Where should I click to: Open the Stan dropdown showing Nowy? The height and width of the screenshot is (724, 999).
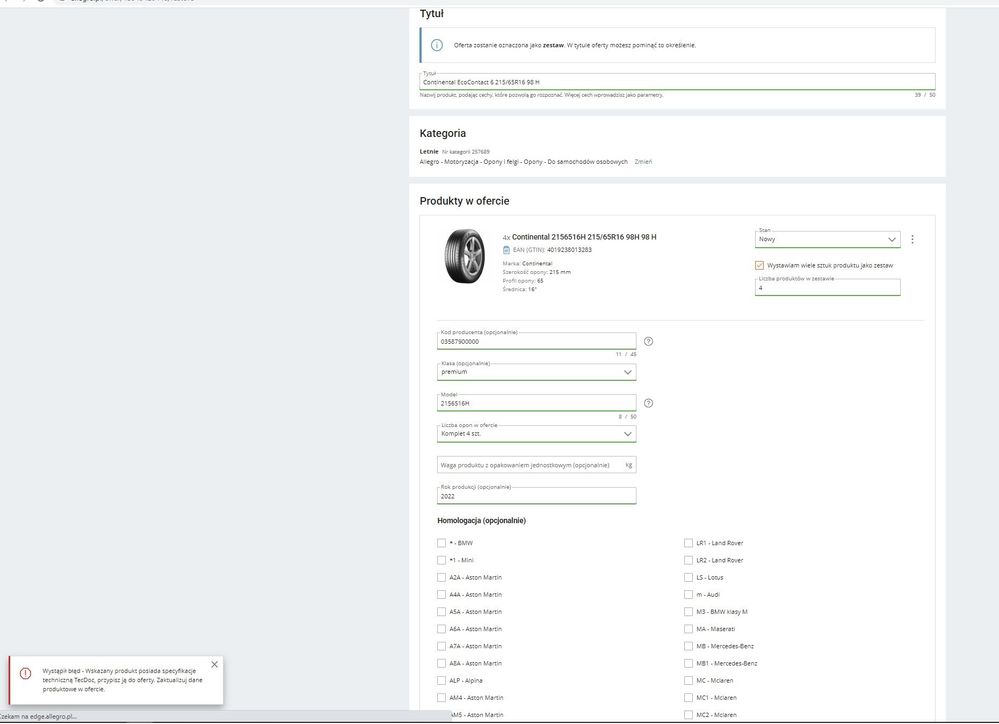click(x=828, y=239)
